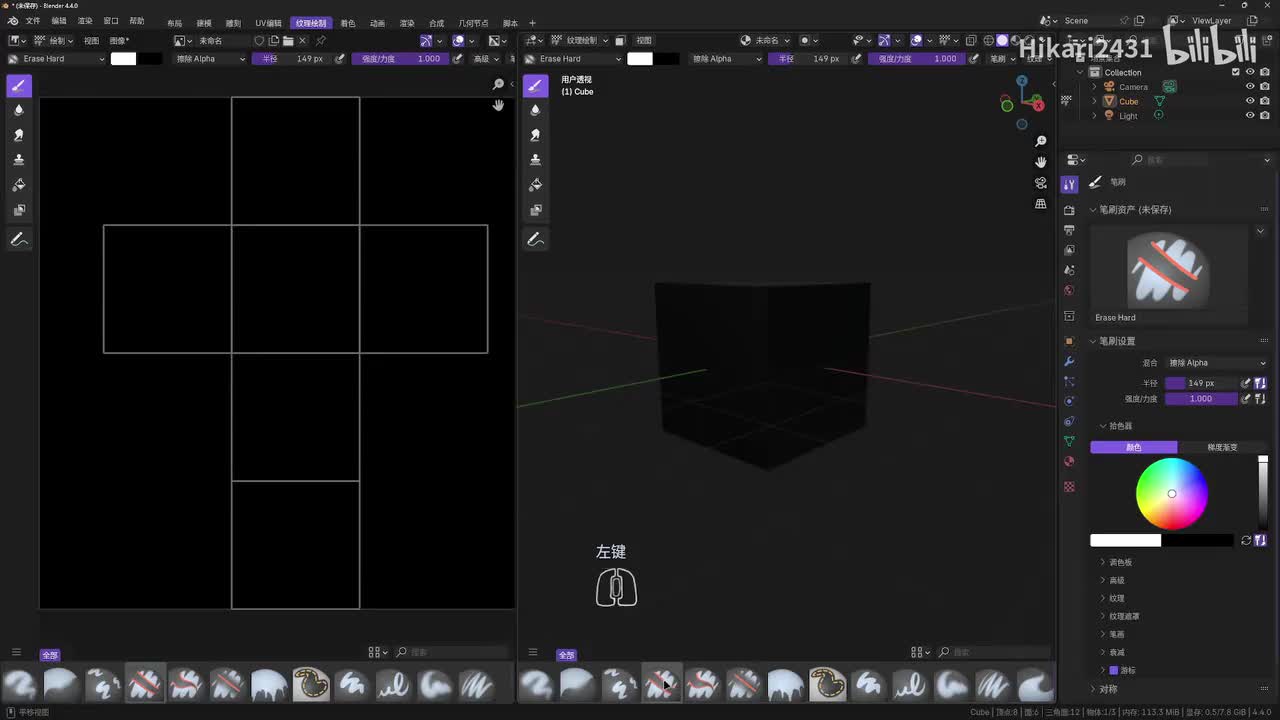Viewport: 1280px width, 720px height.
Task: Click the Blender logo menu
Action: click(x=13, y=21)
